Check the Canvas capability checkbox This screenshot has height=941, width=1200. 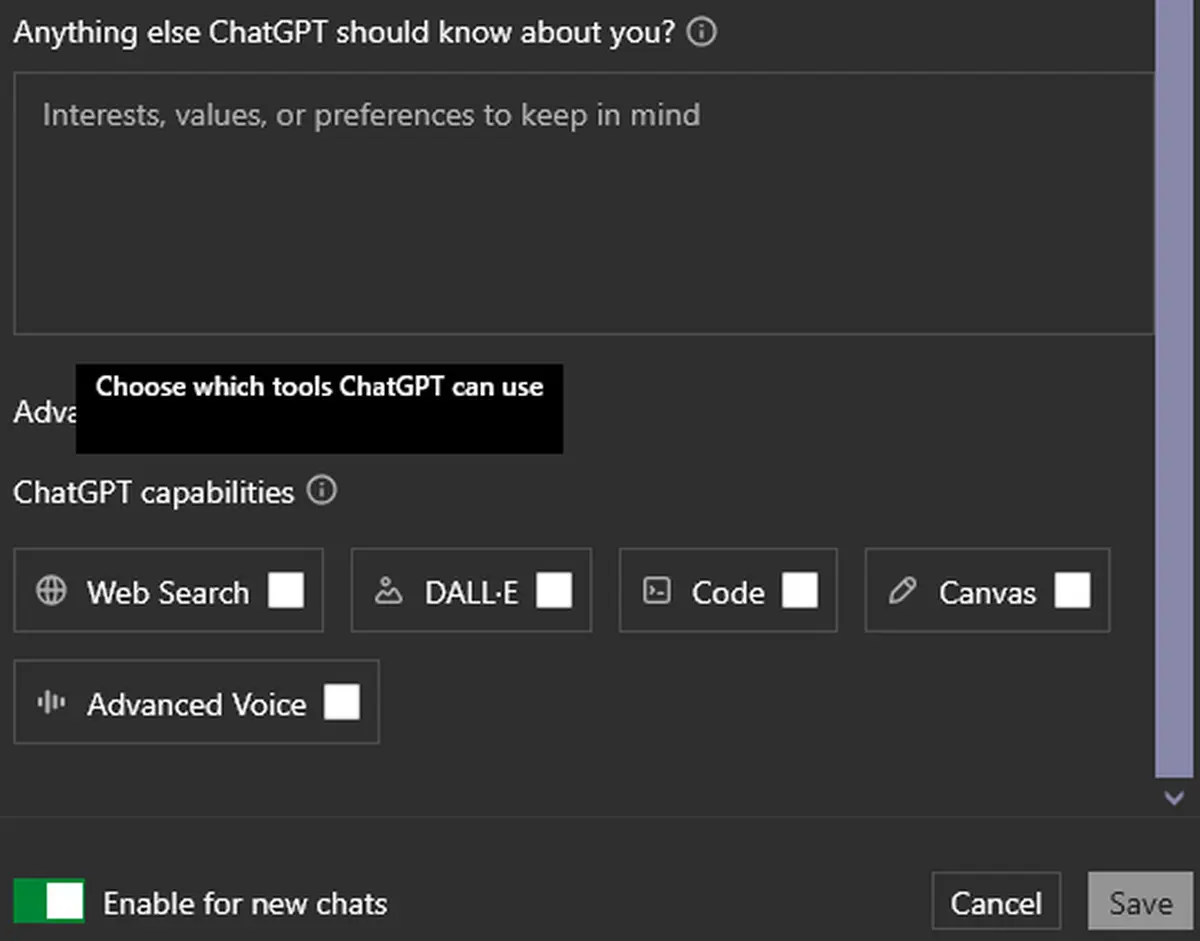[x=1074, y=592]
